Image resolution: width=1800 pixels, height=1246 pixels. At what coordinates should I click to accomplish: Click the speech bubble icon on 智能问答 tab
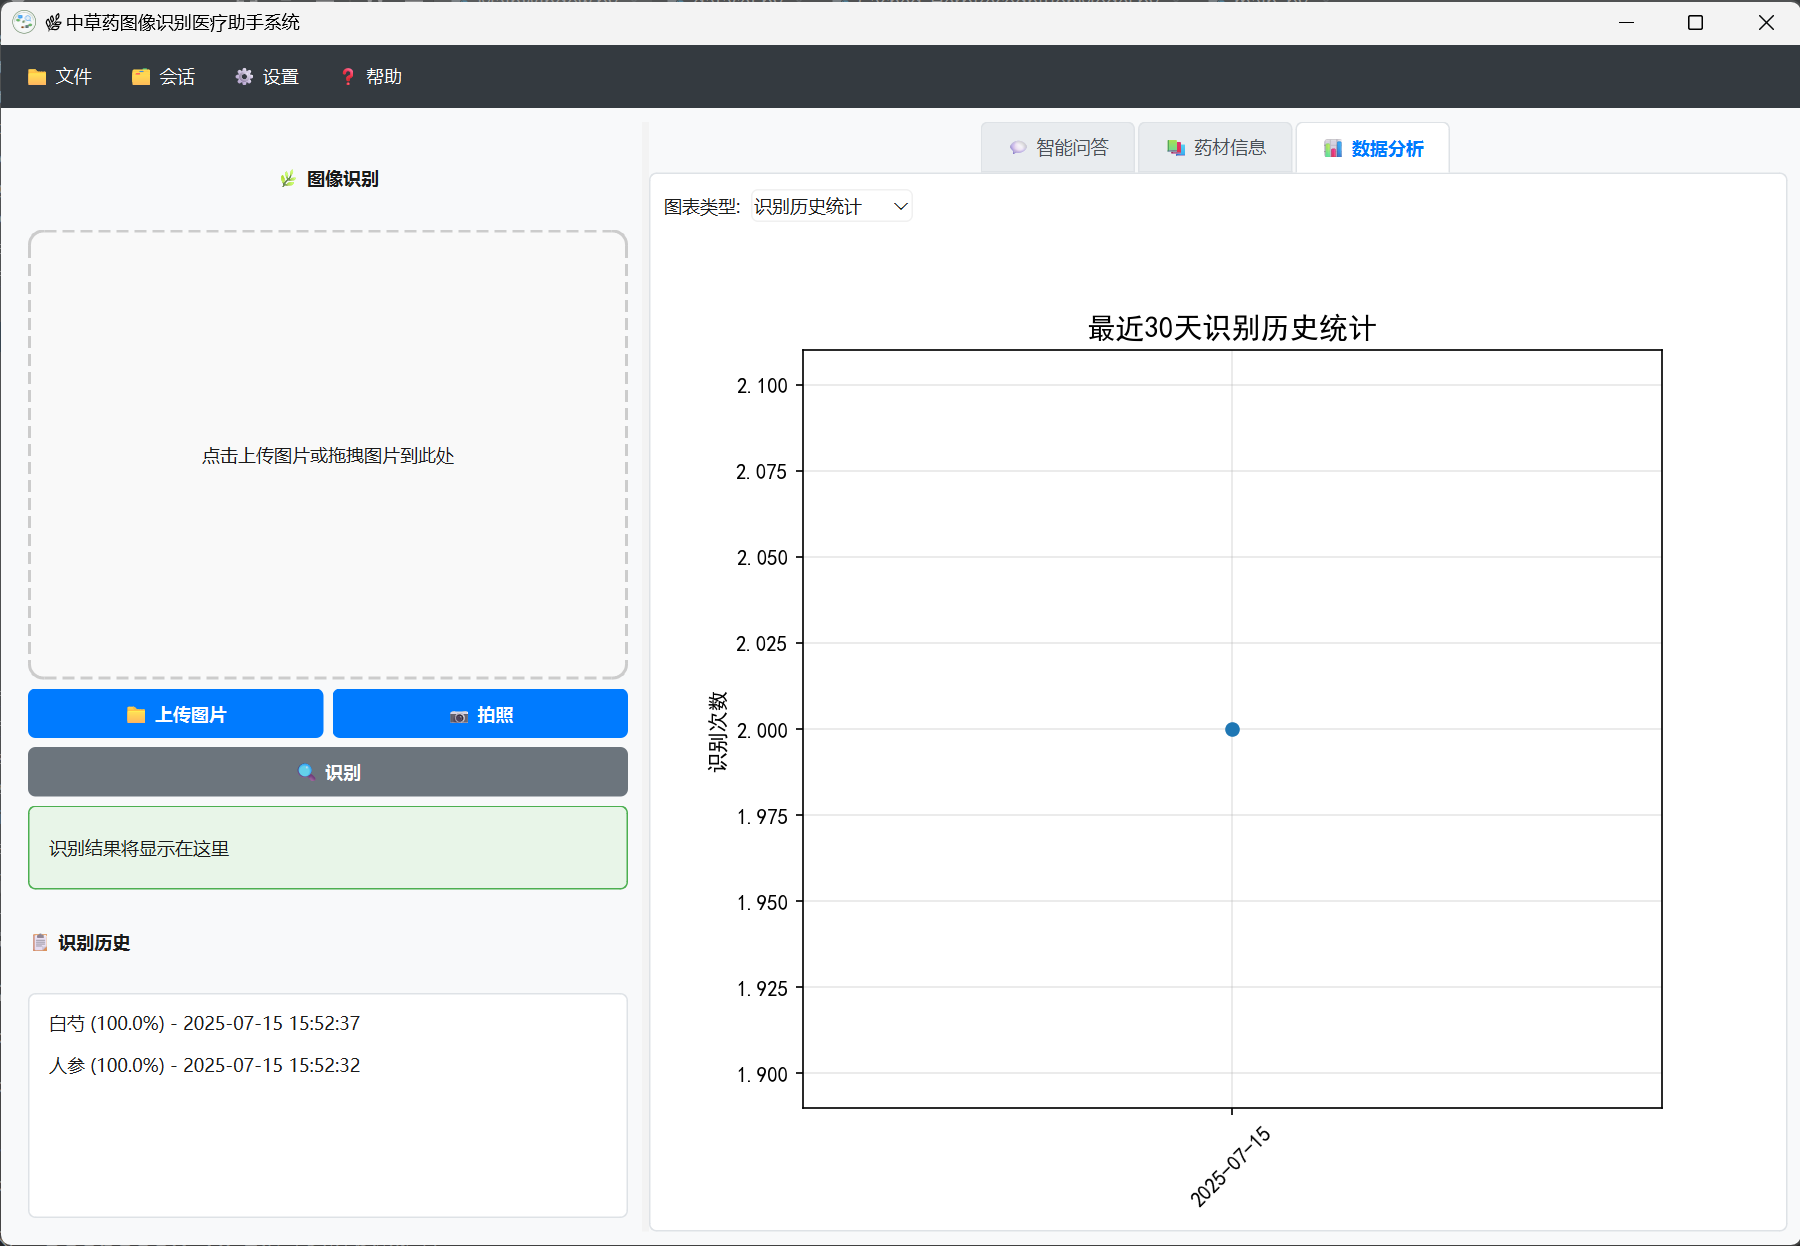coord(1018,148)
